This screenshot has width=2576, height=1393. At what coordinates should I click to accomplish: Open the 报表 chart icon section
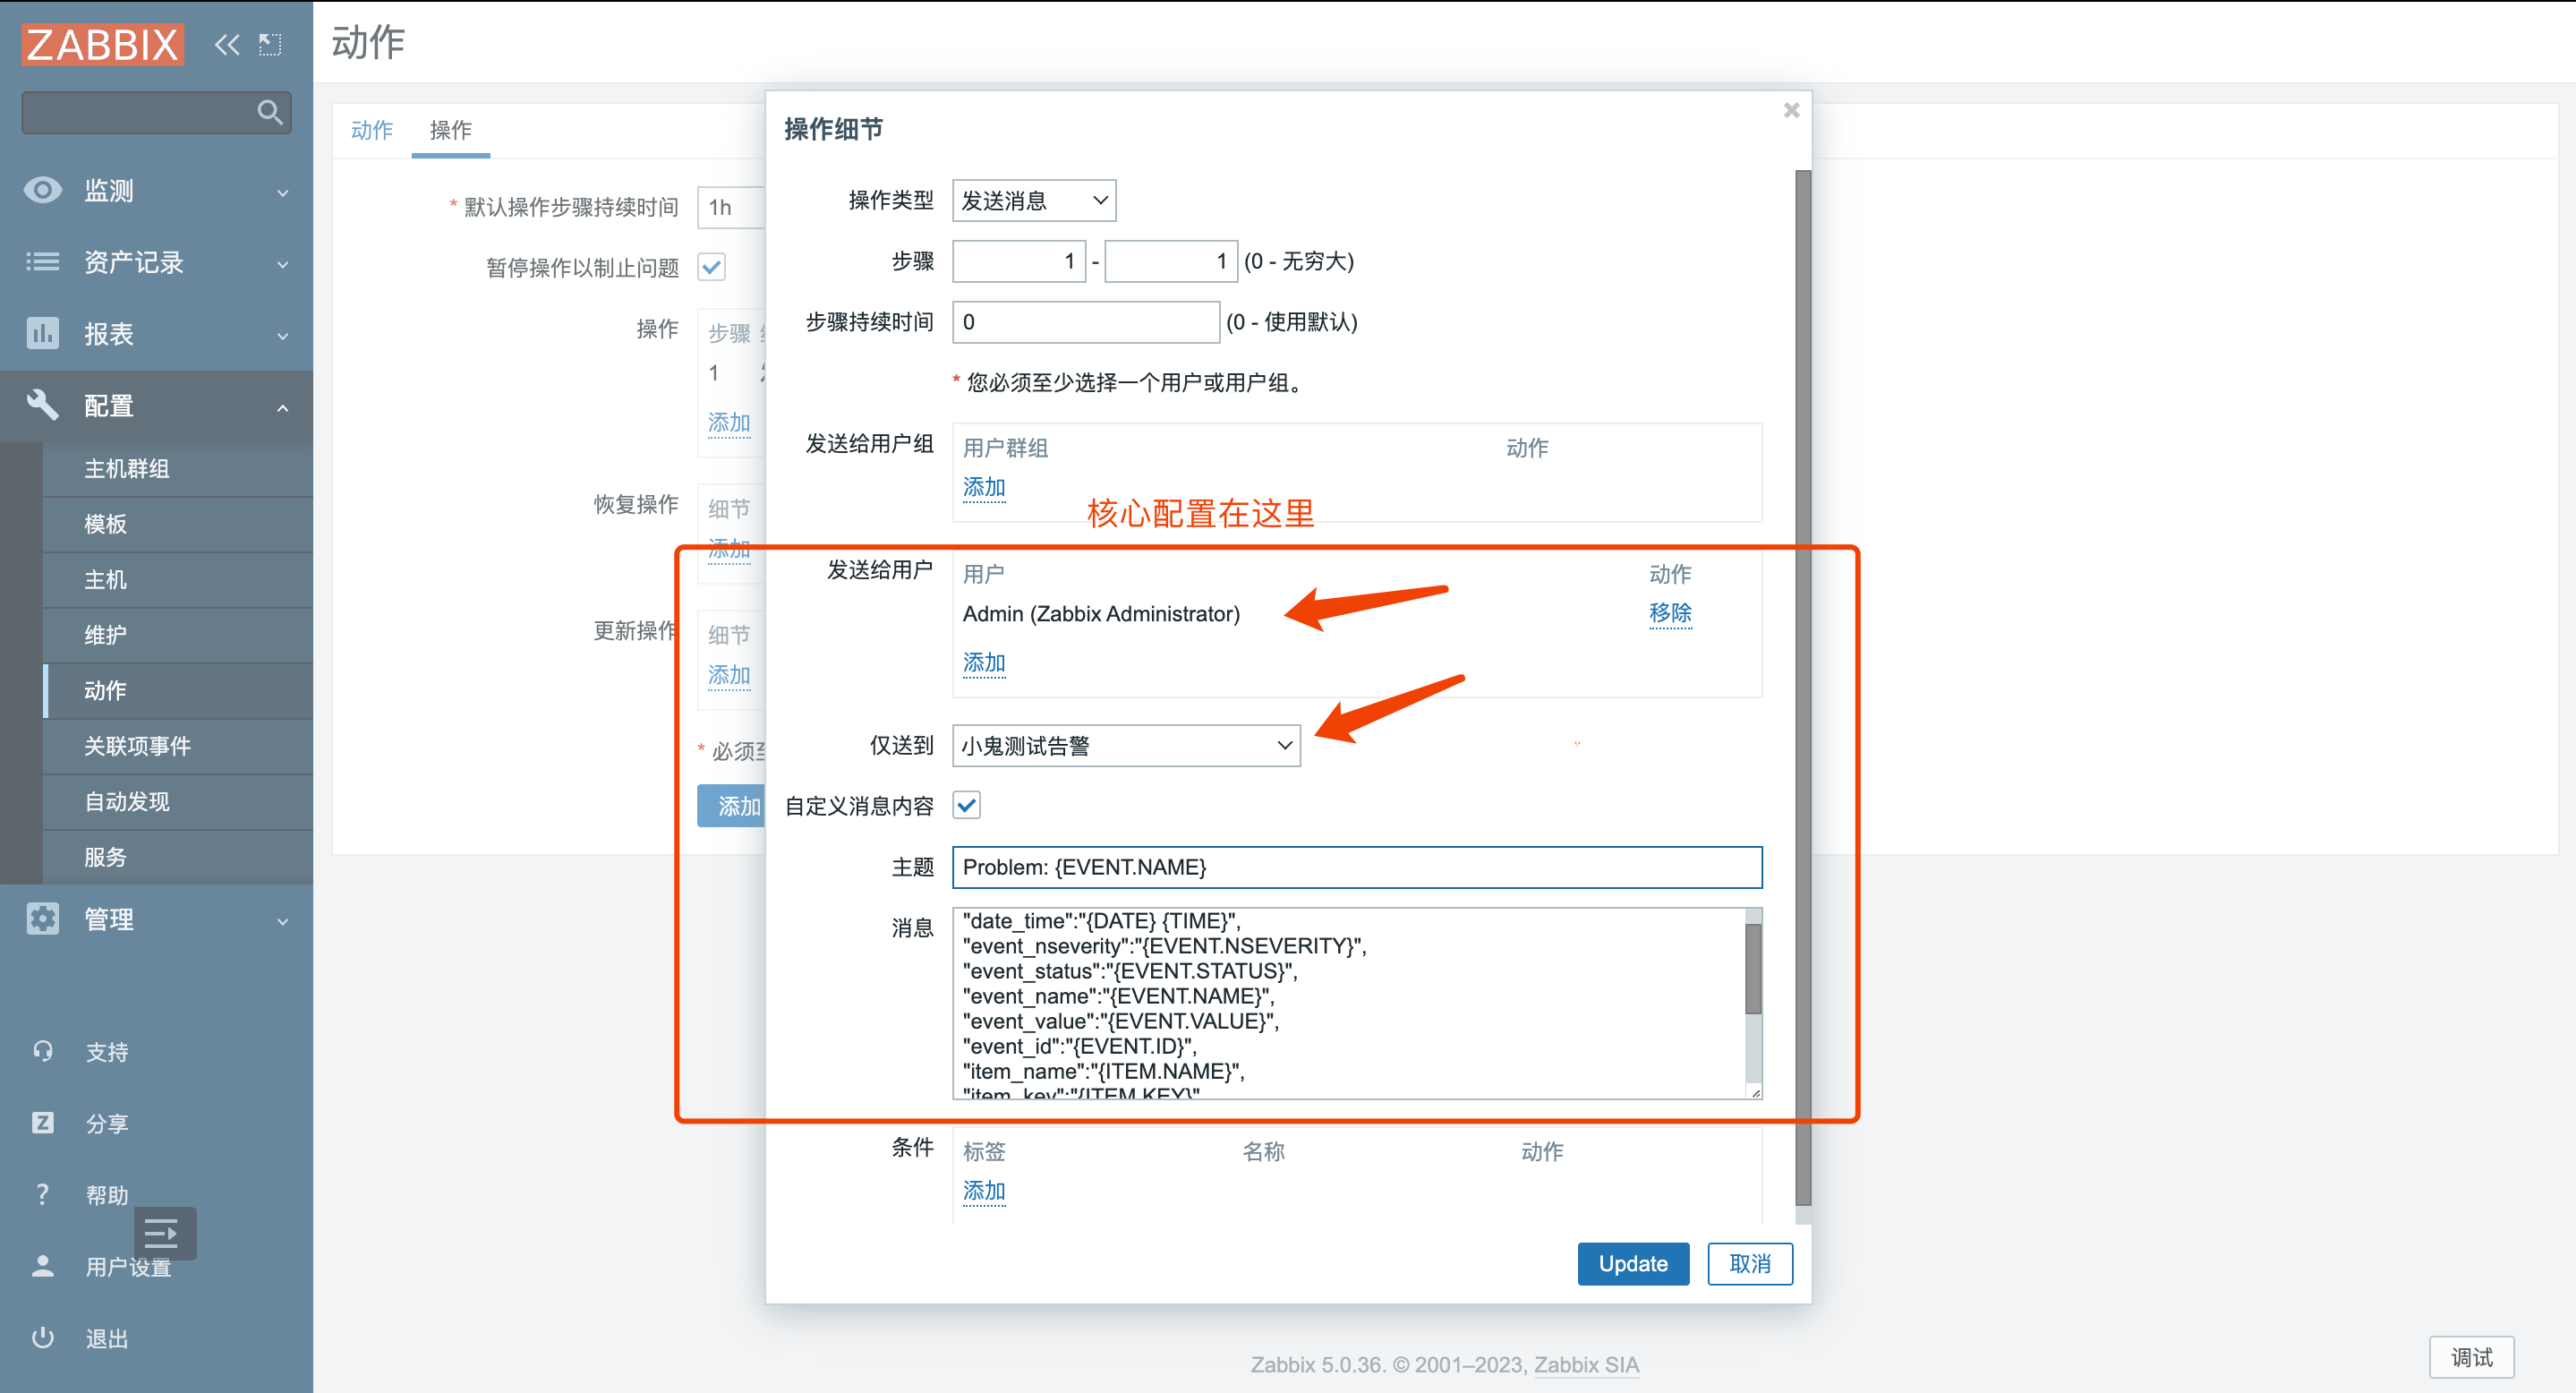(43, 333)
